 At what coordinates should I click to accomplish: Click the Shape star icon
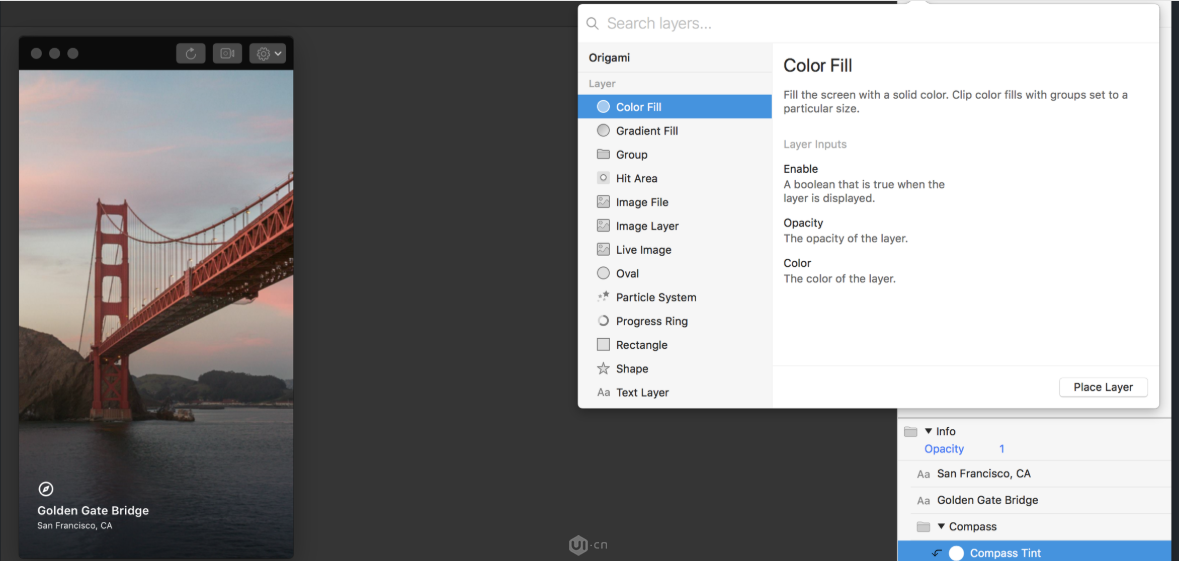pos(603,369)
